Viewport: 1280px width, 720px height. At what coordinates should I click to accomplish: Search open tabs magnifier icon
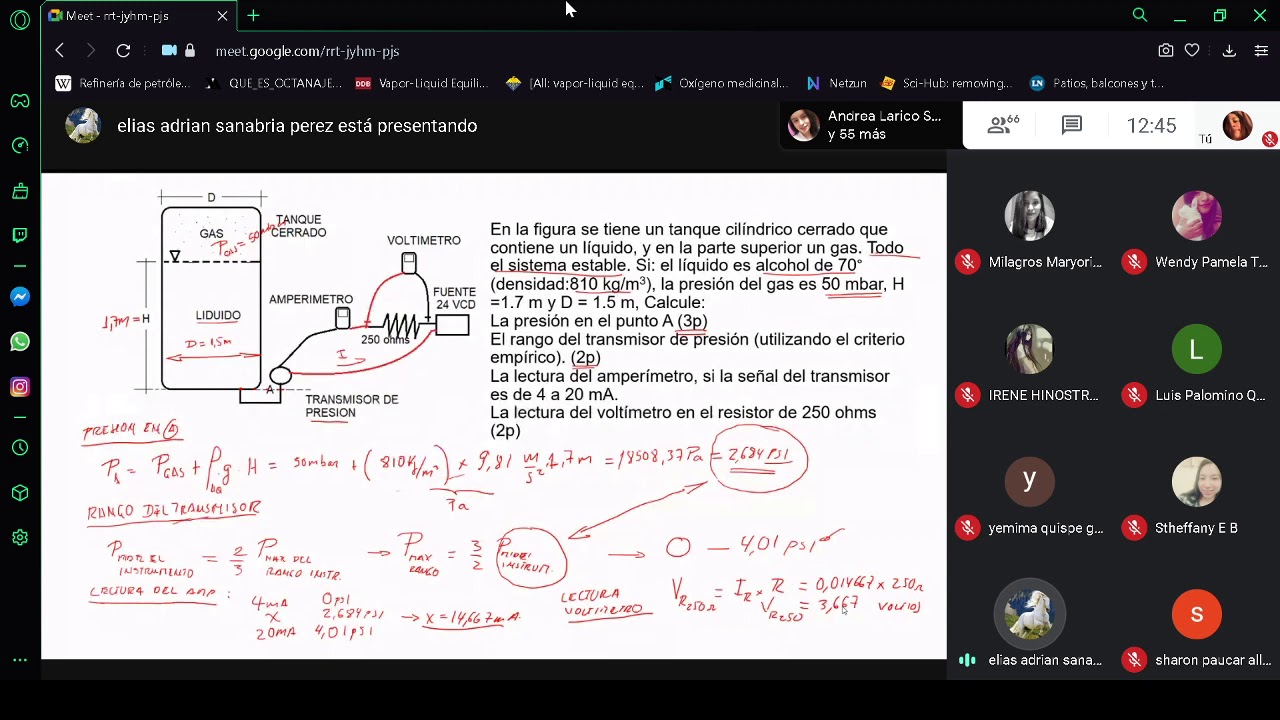(x=1140, y=15)
